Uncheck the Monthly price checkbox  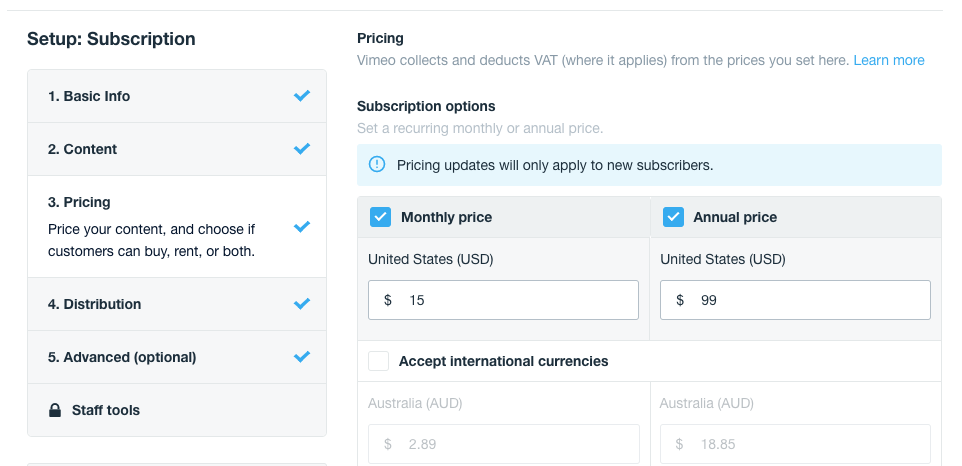[x=380, y=217]
